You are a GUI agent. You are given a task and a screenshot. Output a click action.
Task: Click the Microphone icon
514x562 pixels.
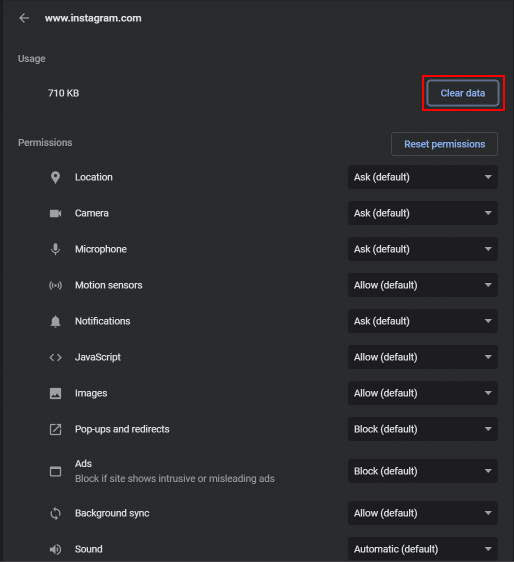(x=55, y=249)
